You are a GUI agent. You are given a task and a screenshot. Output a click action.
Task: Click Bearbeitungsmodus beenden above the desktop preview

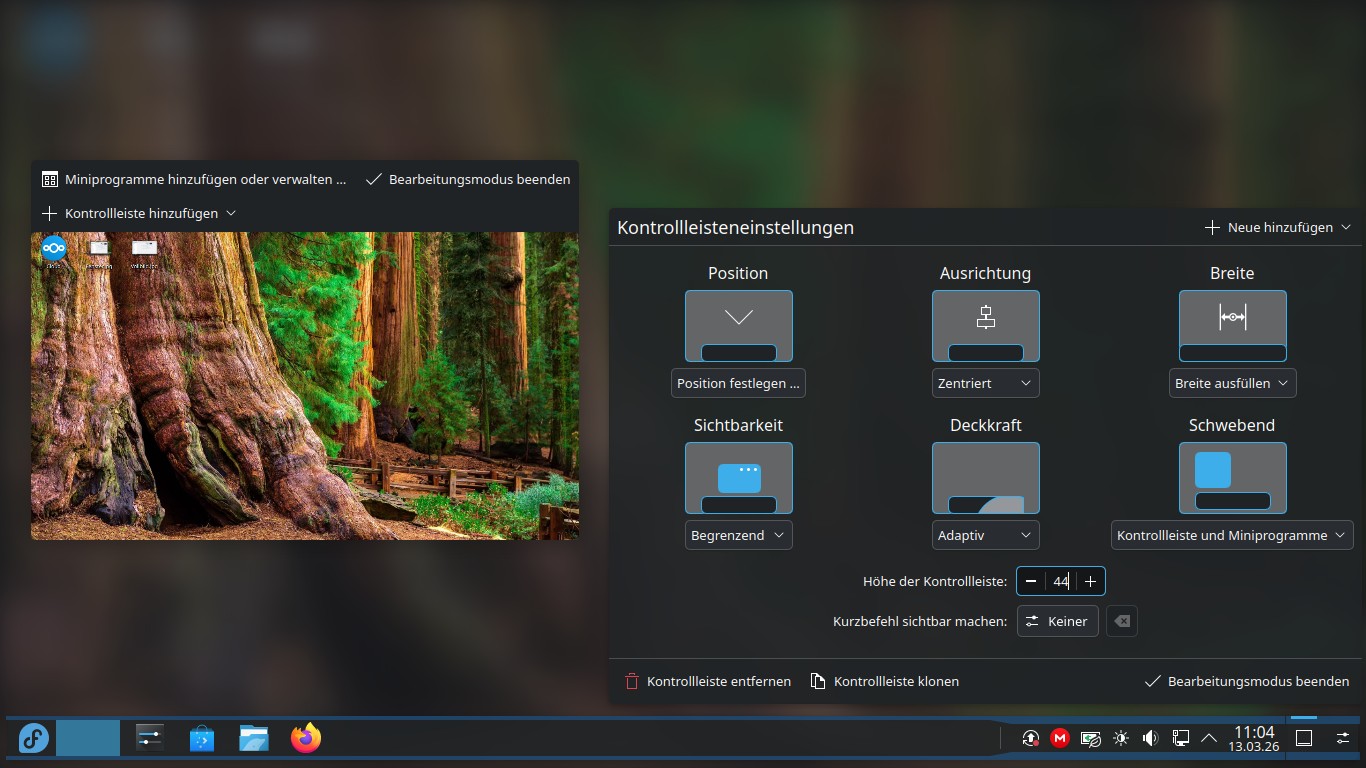point(468,180)
